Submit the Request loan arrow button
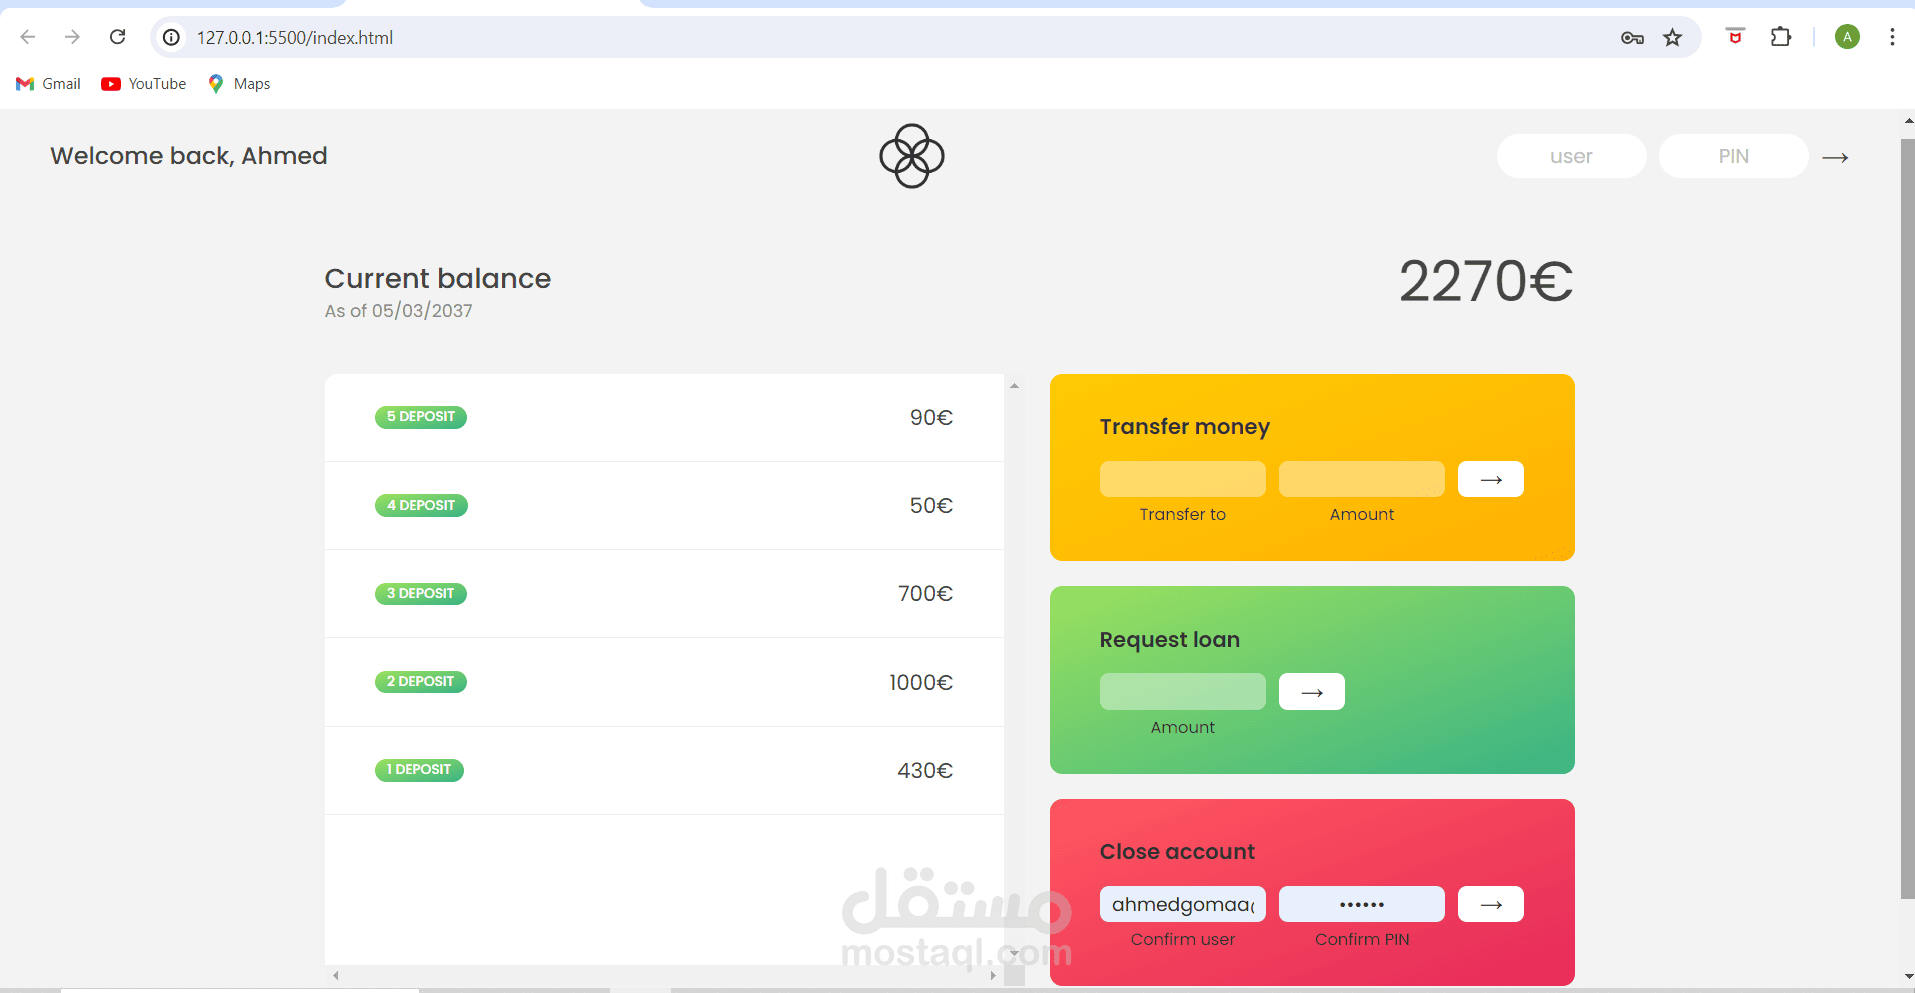Screen dimensions: 1915x993 (1311, 692)
